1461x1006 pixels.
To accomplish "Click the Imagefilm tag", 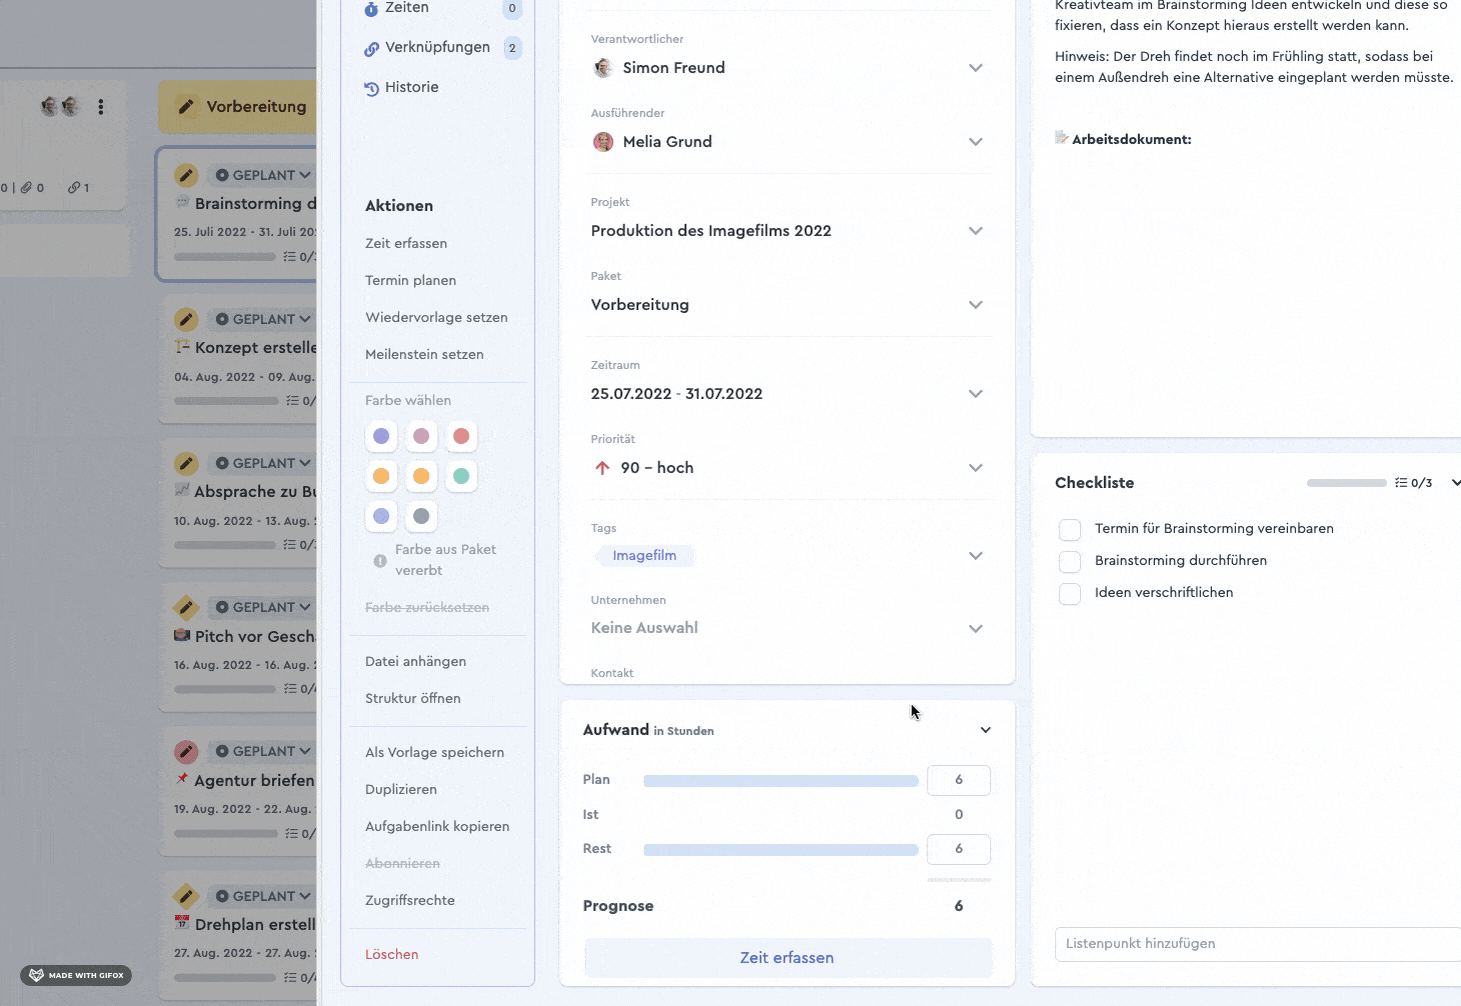I will [644, 556].
